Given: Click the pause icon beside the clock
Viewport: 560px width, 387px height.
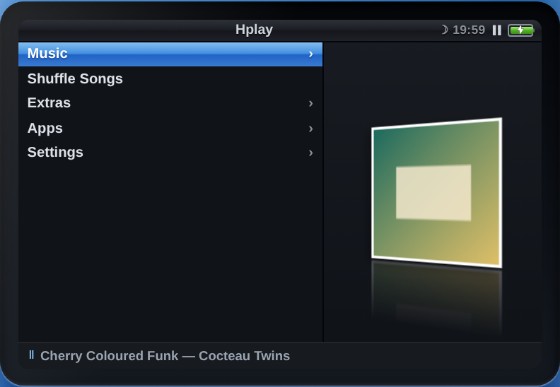Looking at the screenshot, I should pyautogui.click(x=497, y=30).
